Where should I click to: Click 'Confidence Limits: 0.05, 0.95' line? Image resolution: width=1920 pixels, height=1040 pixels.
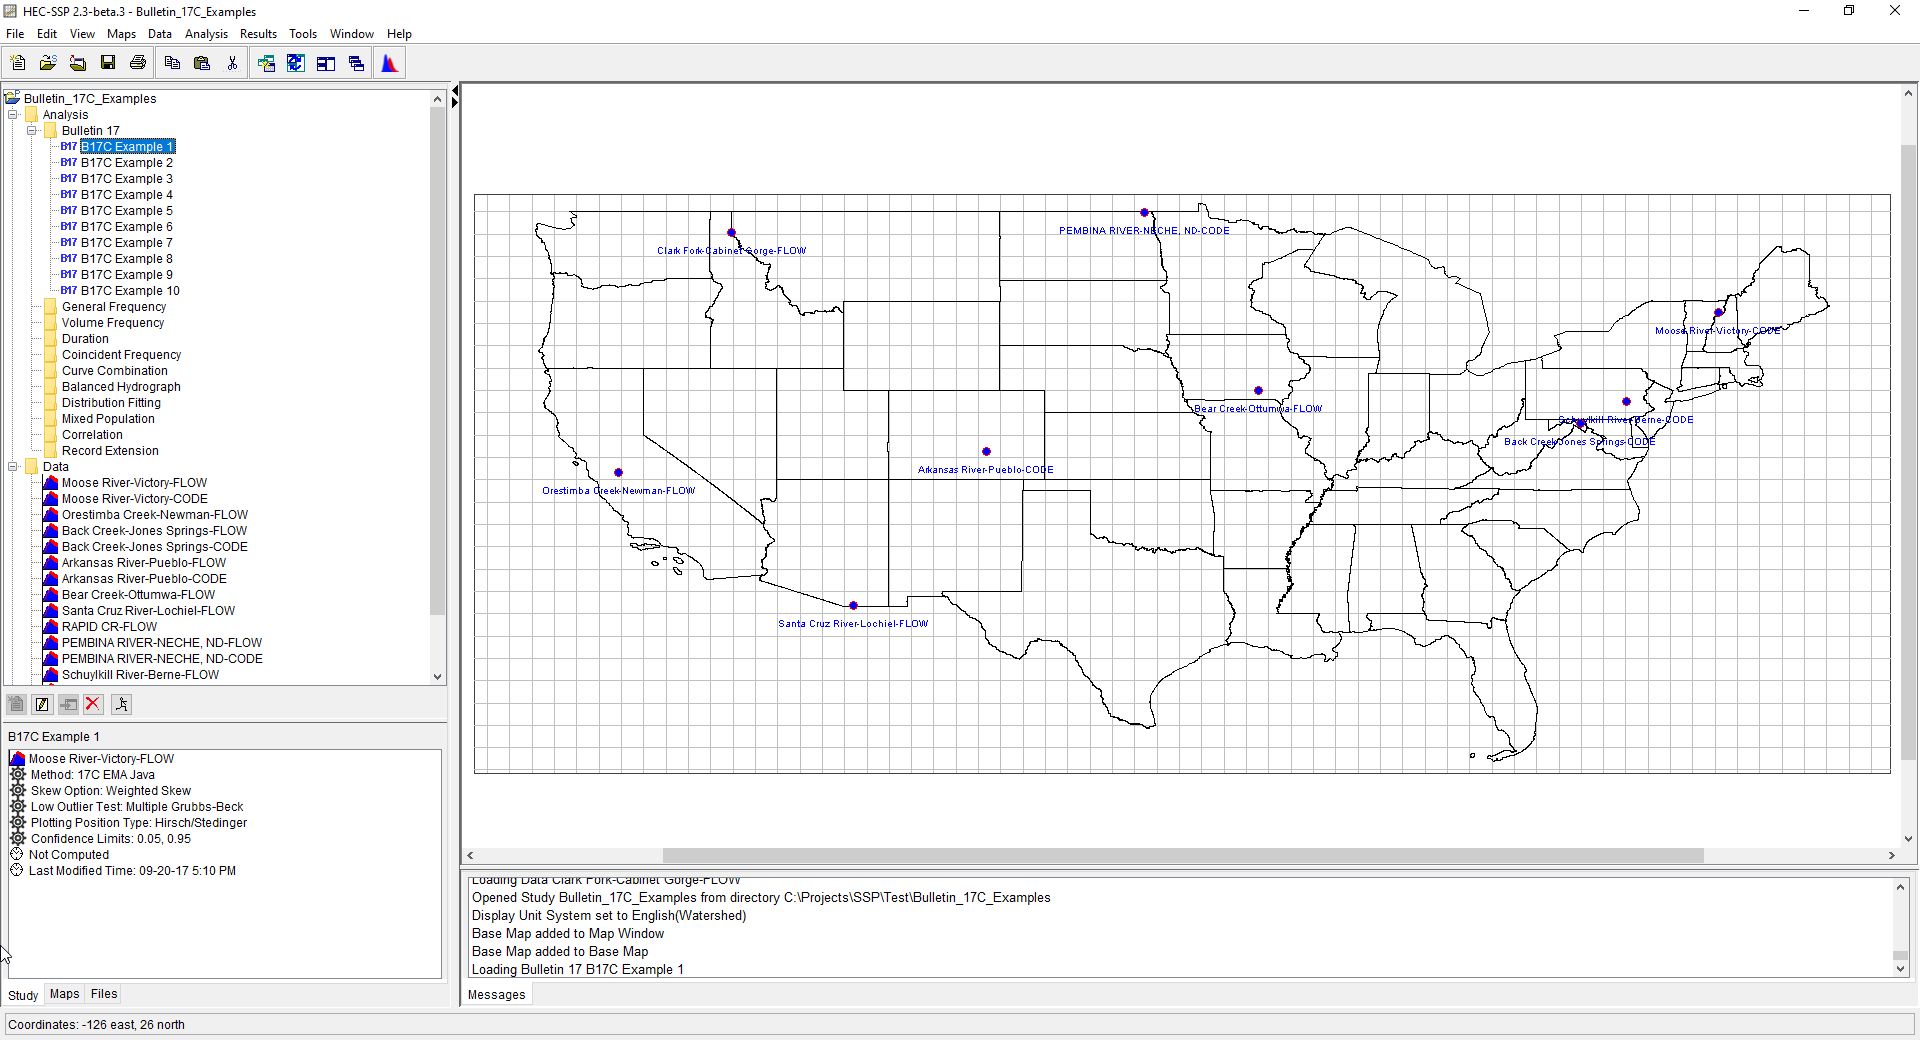111,839
